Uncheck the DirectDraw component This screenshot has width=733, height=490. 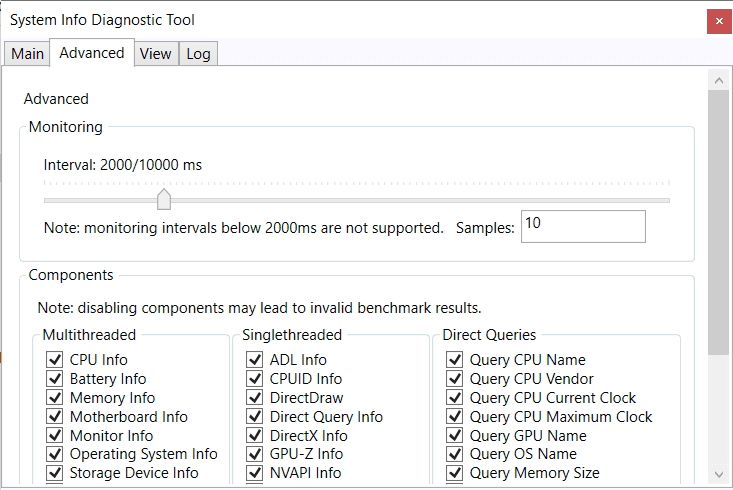[x=254, y=398]
